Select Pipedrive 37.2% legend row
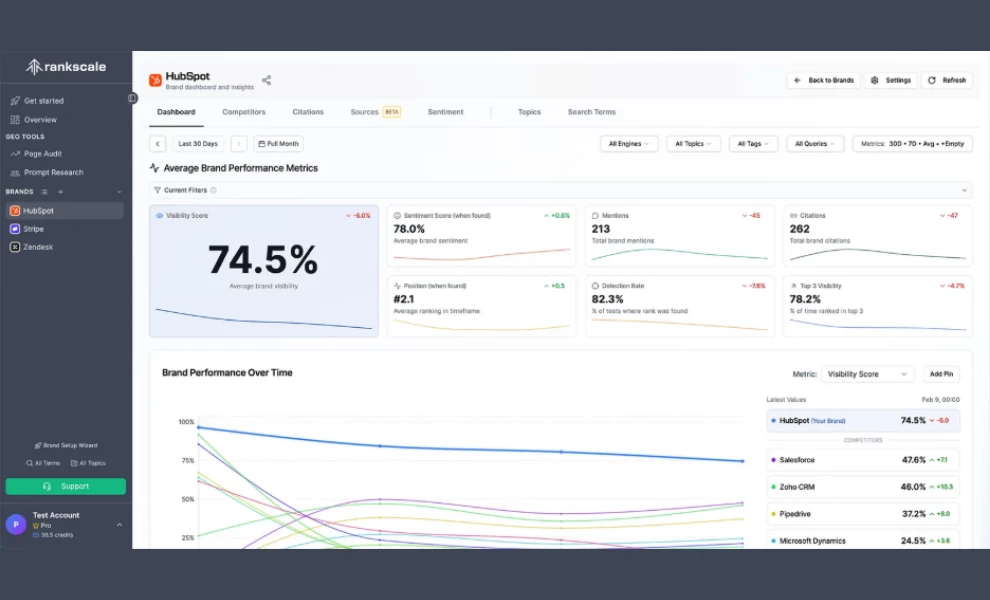The width and height of the screenshot is (990, 600). 863,514
